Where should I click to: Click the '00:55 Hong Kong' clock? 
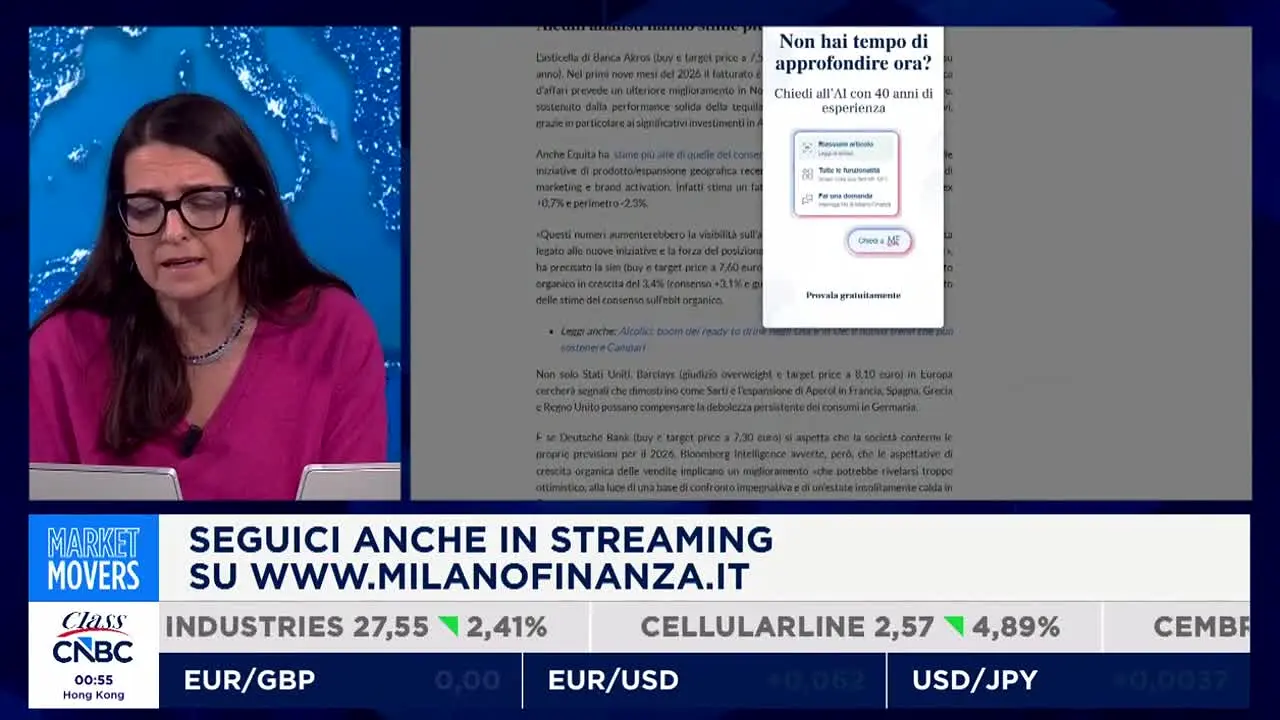click(x=93, y=687)
